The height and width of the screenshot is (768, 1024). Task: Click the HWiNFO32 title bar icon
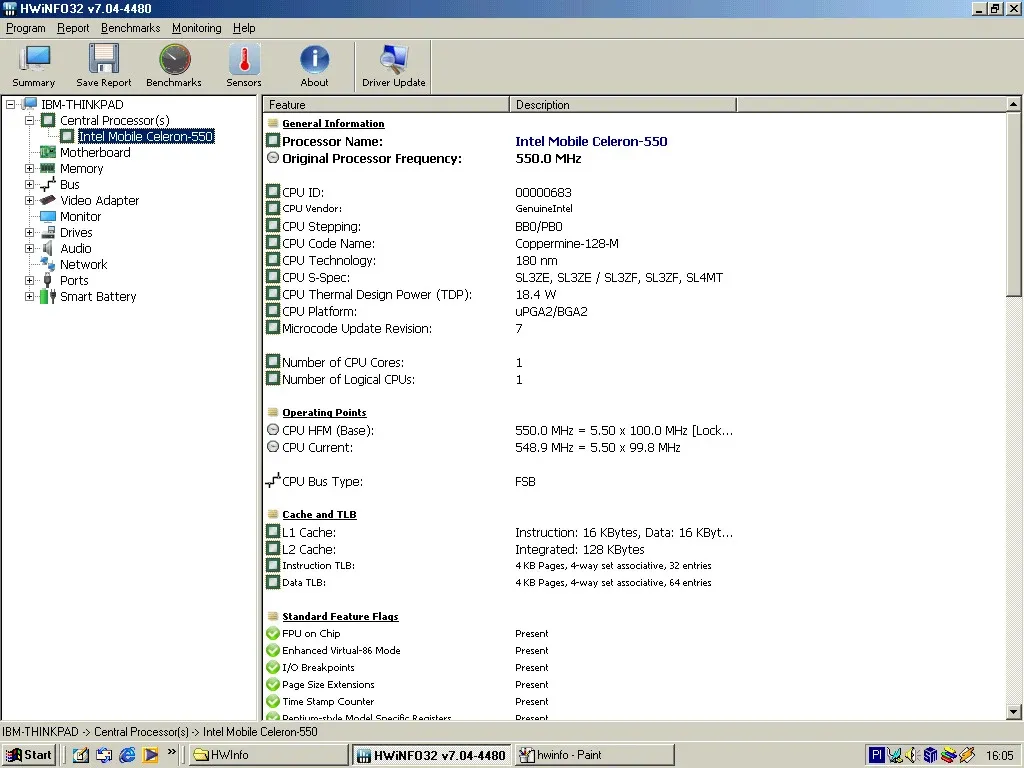10,8
